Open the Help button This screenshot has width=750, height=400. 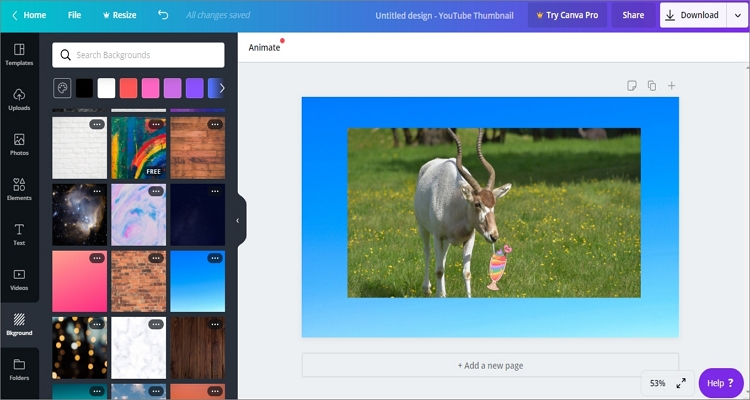[x=721, y=383]
